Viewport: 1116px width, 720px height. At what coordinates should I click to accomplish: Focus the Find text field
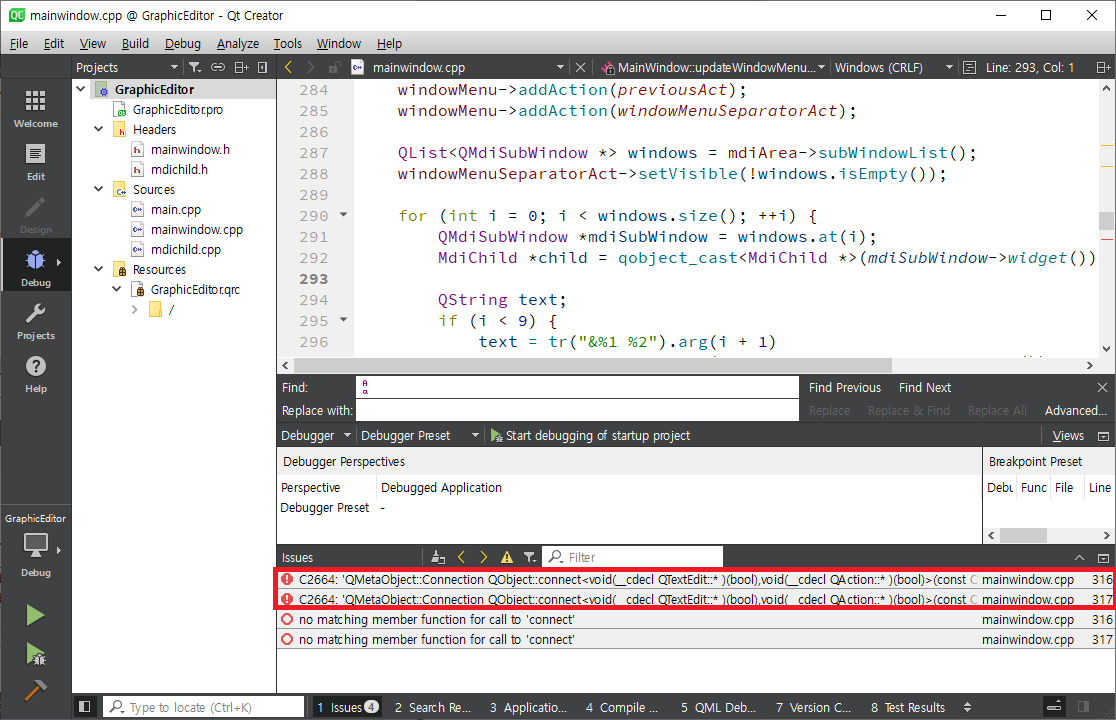(577, 387)
